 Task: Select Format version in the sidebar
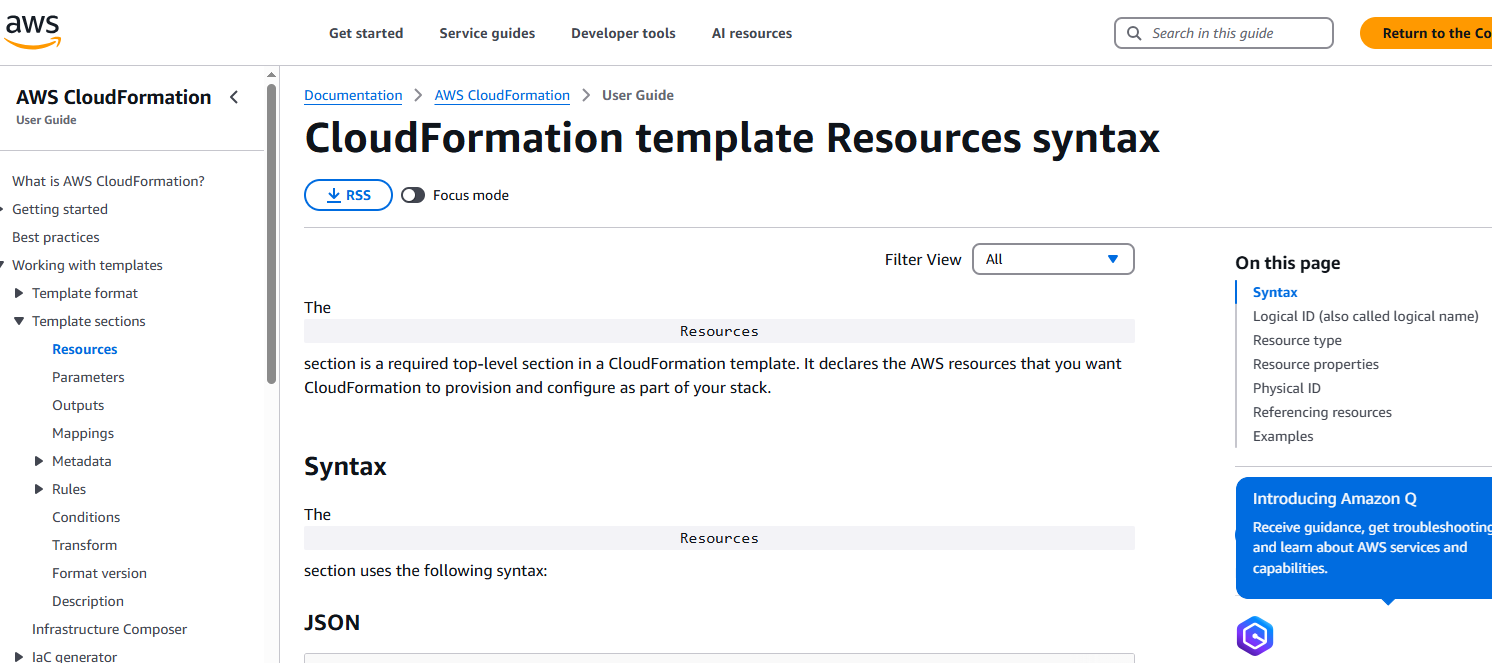(x=99, y=573)
